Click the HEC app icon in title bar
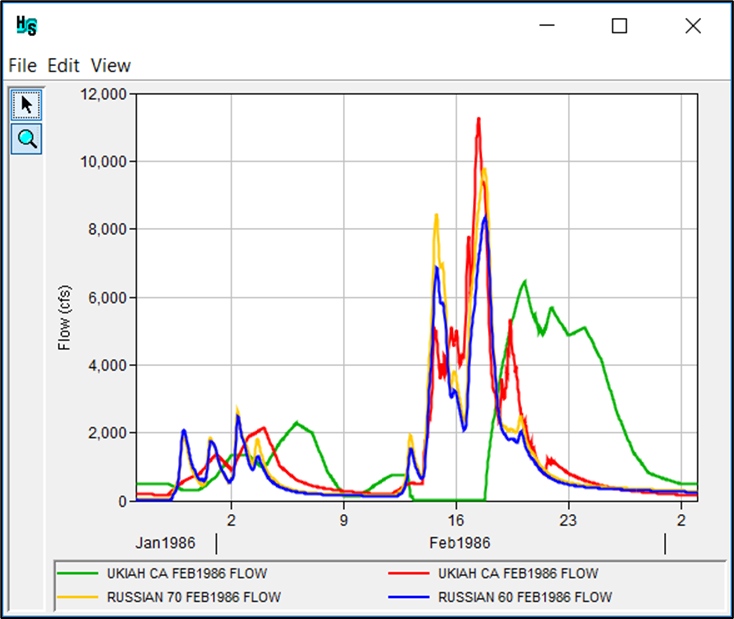The image size is (734, 619). click(27, 26)
